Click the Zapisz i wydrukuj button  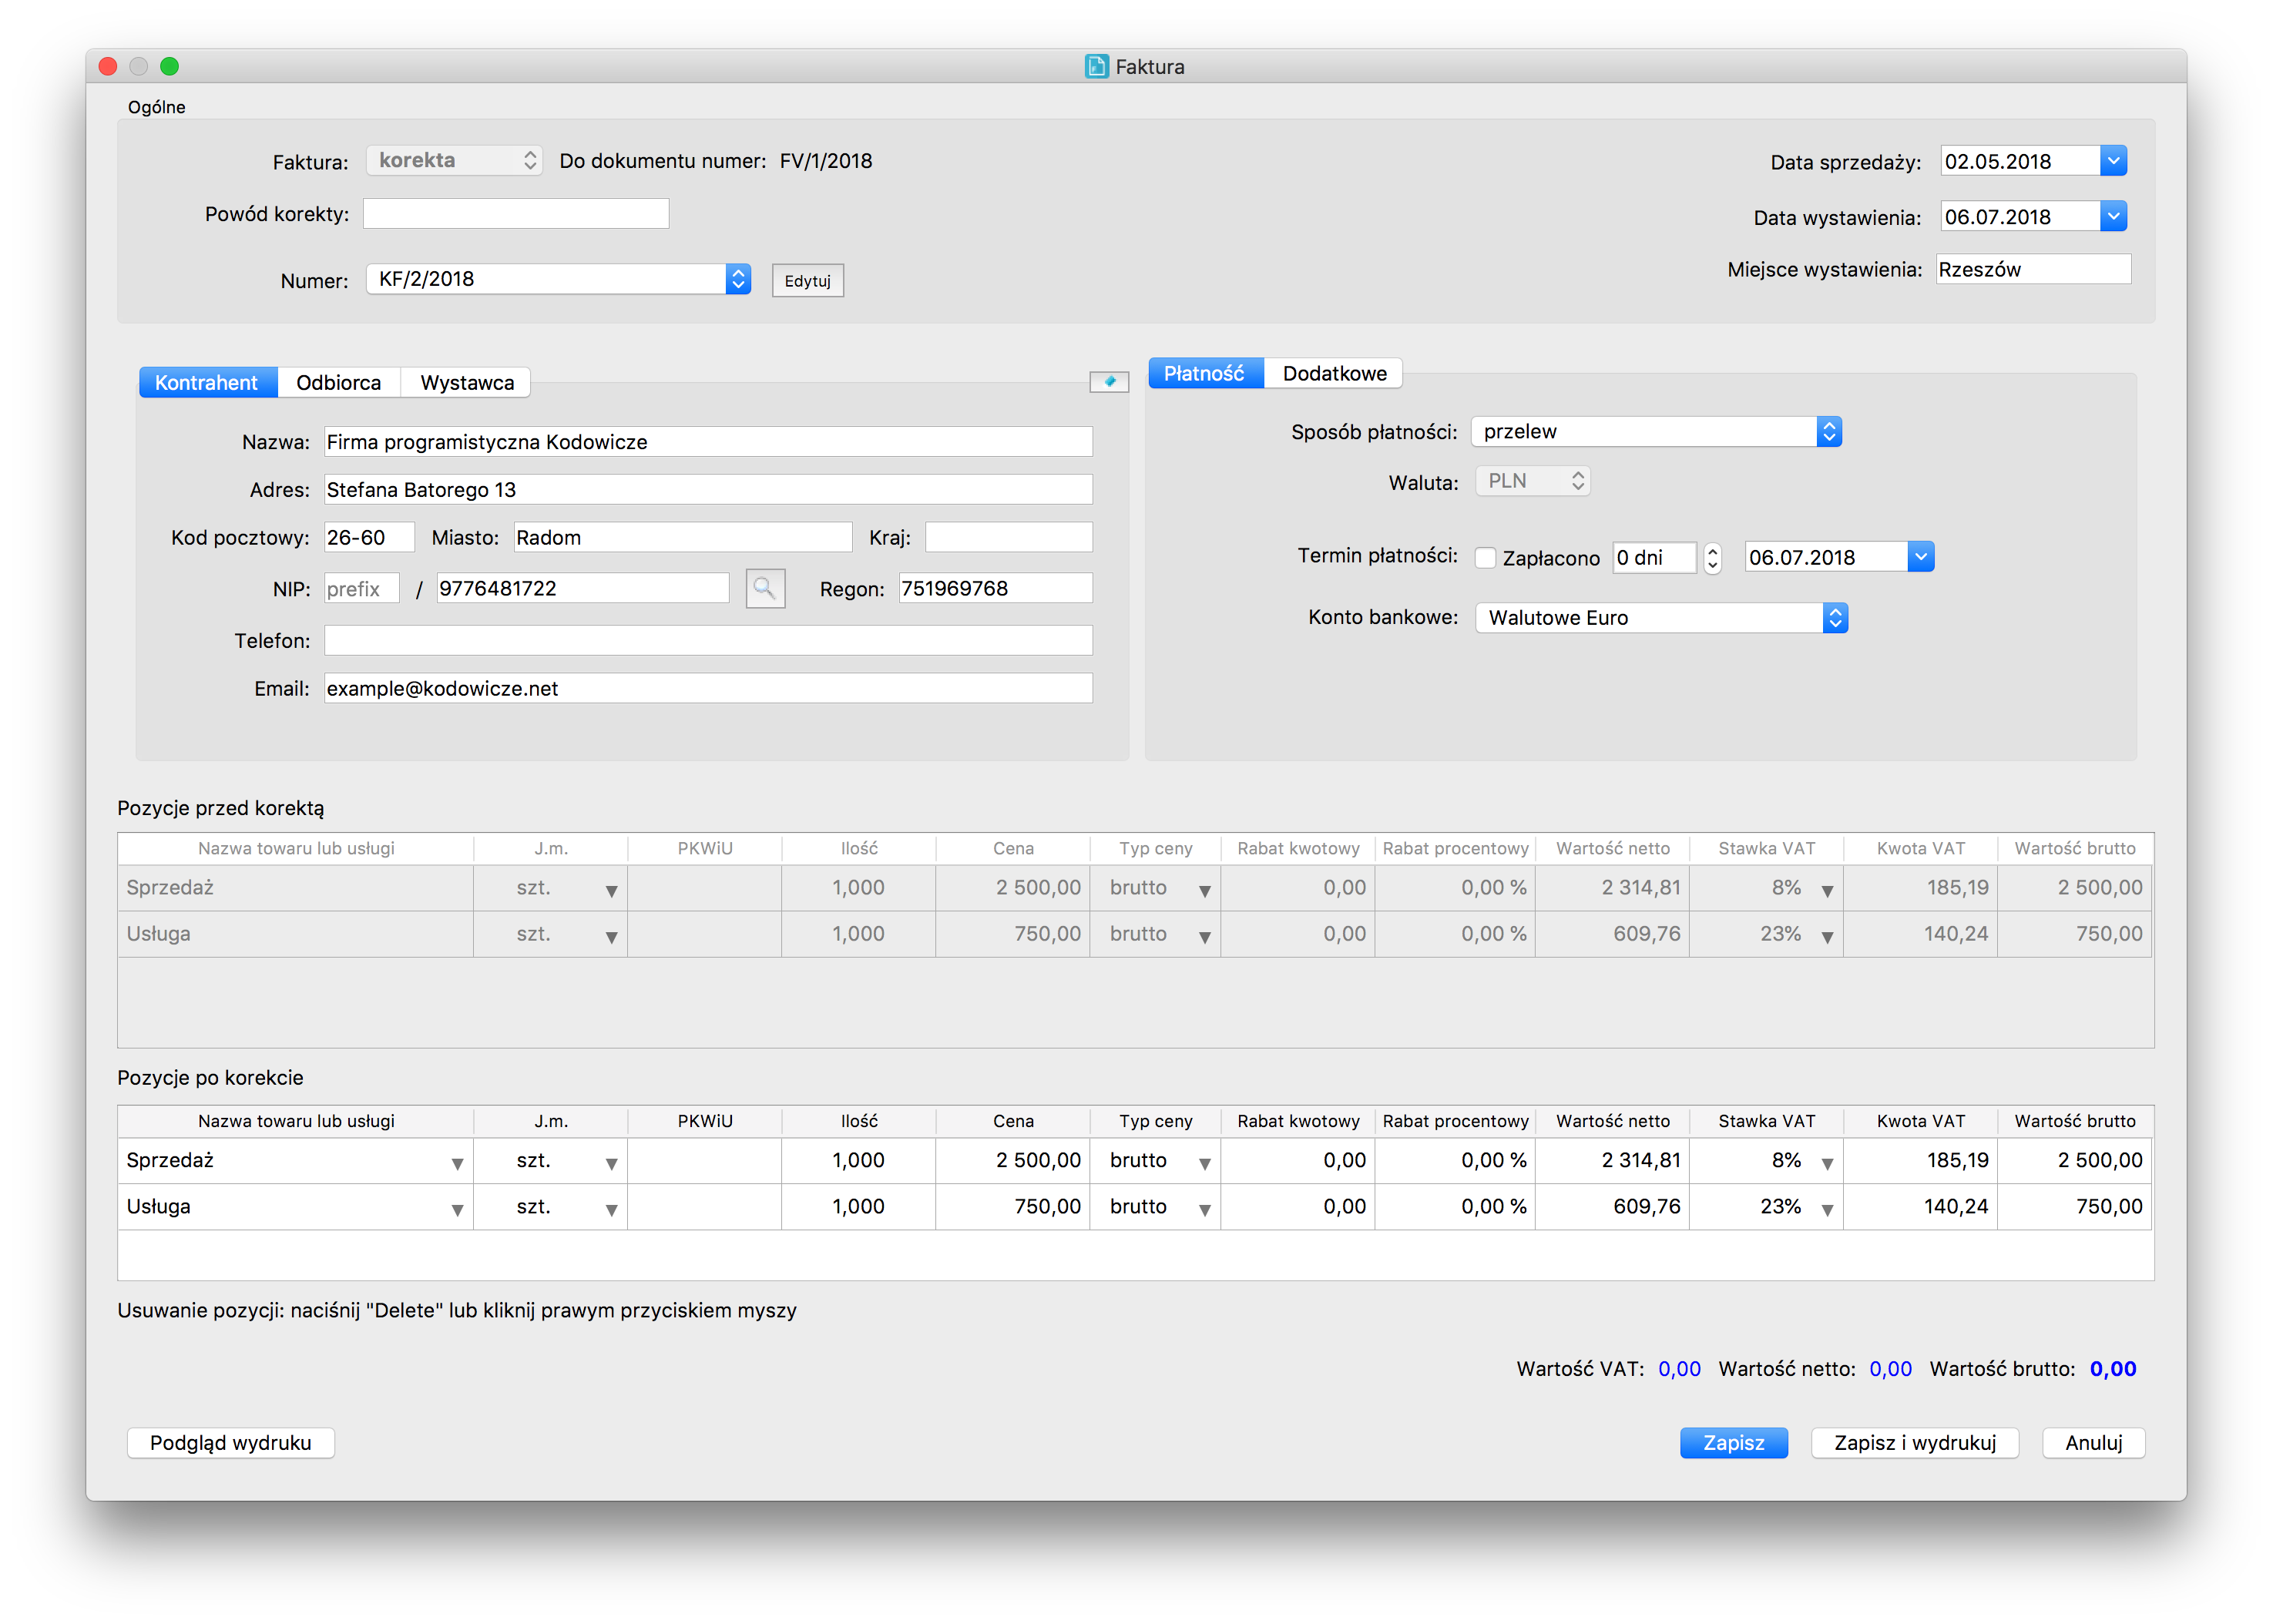tap(1915, 1443)
